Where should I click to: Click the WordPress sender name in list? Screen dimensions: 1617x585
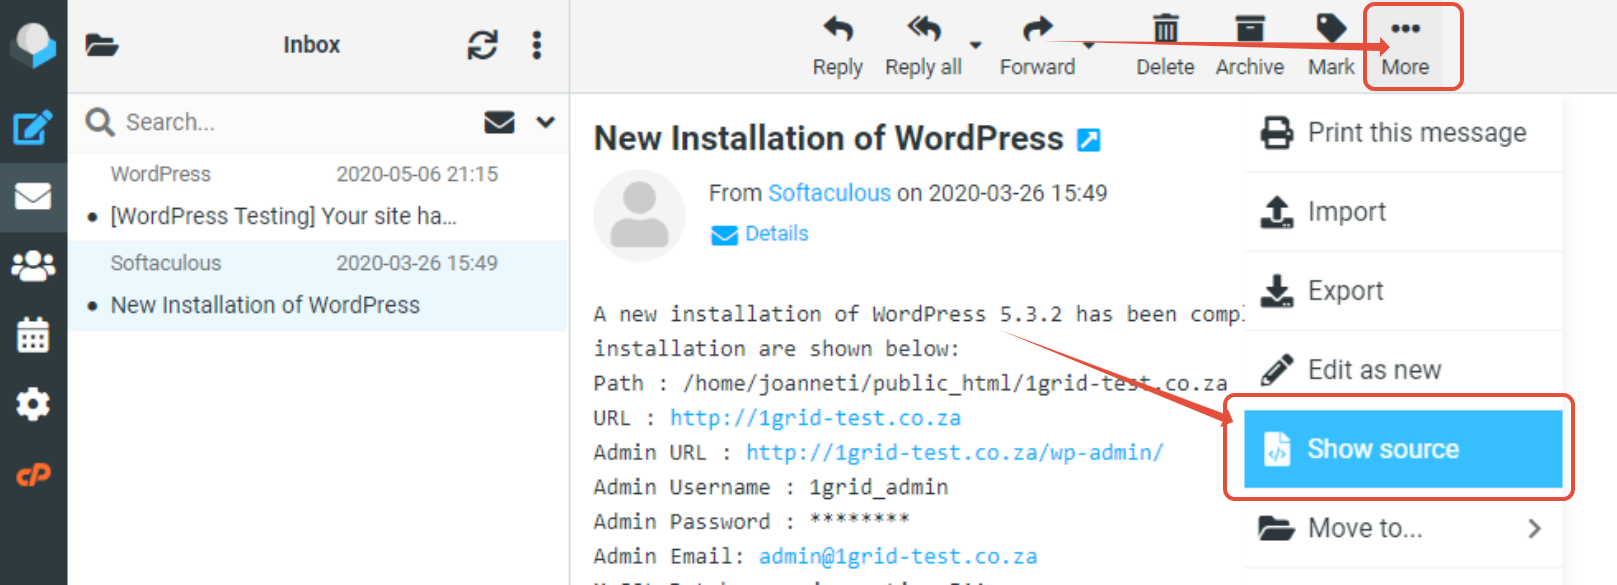pyautogui.click(x=160, y=174)
